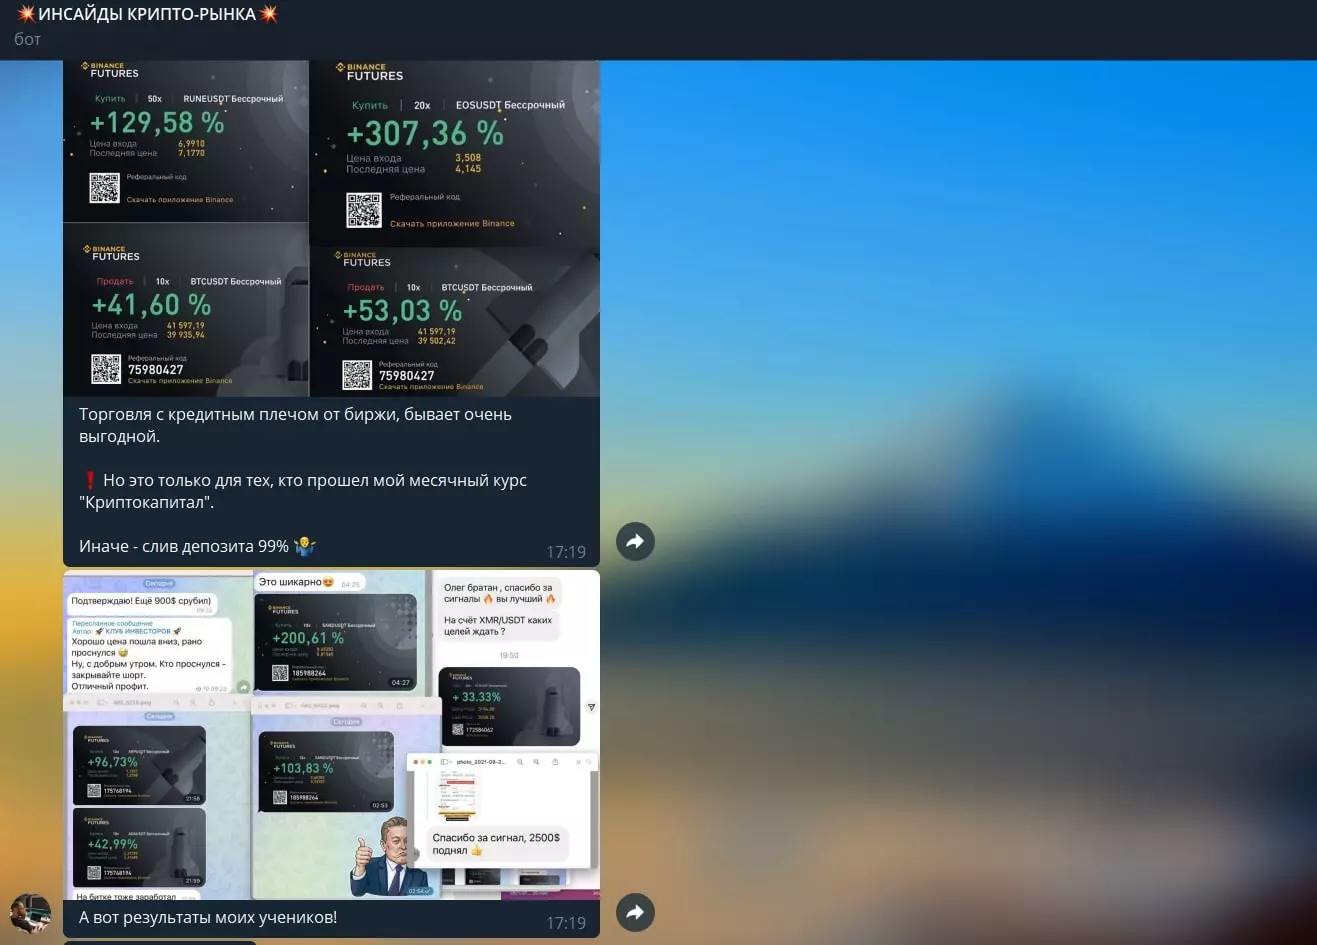Click the caption 'А вот результаты моих учеников!'
The width and height of the screenshot is (1317, 945).
tap(208, 917)
